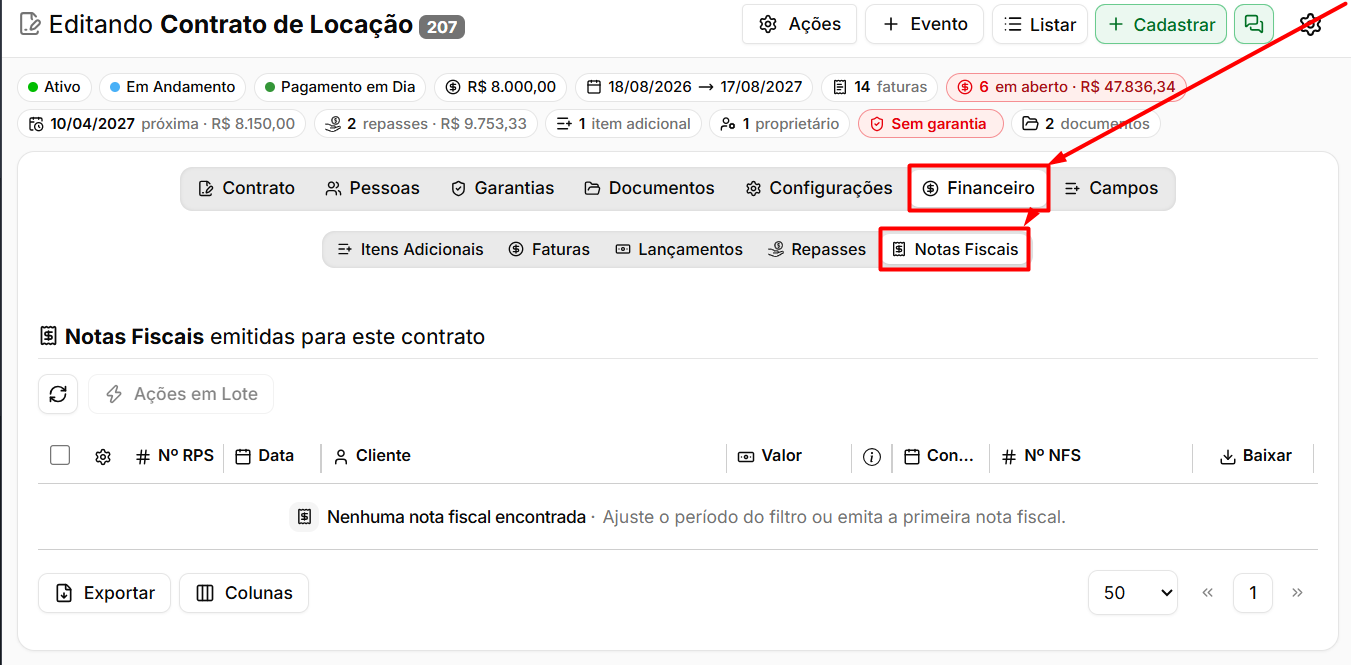This screenshot has width=1351, height=665.
Task: Open the Ações dropdown button
Action: [799, 24]
